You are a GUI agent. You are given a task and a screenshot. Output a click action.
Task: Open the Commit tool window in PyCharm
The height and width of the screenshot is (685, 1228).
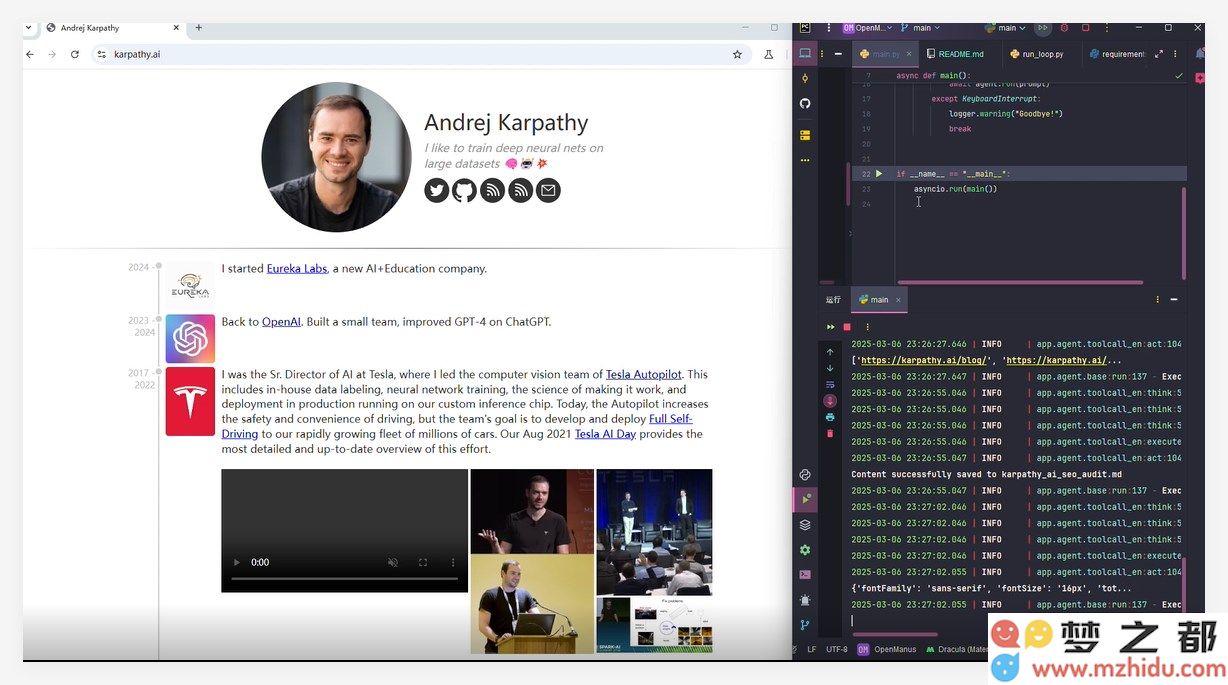coord(805,78)
